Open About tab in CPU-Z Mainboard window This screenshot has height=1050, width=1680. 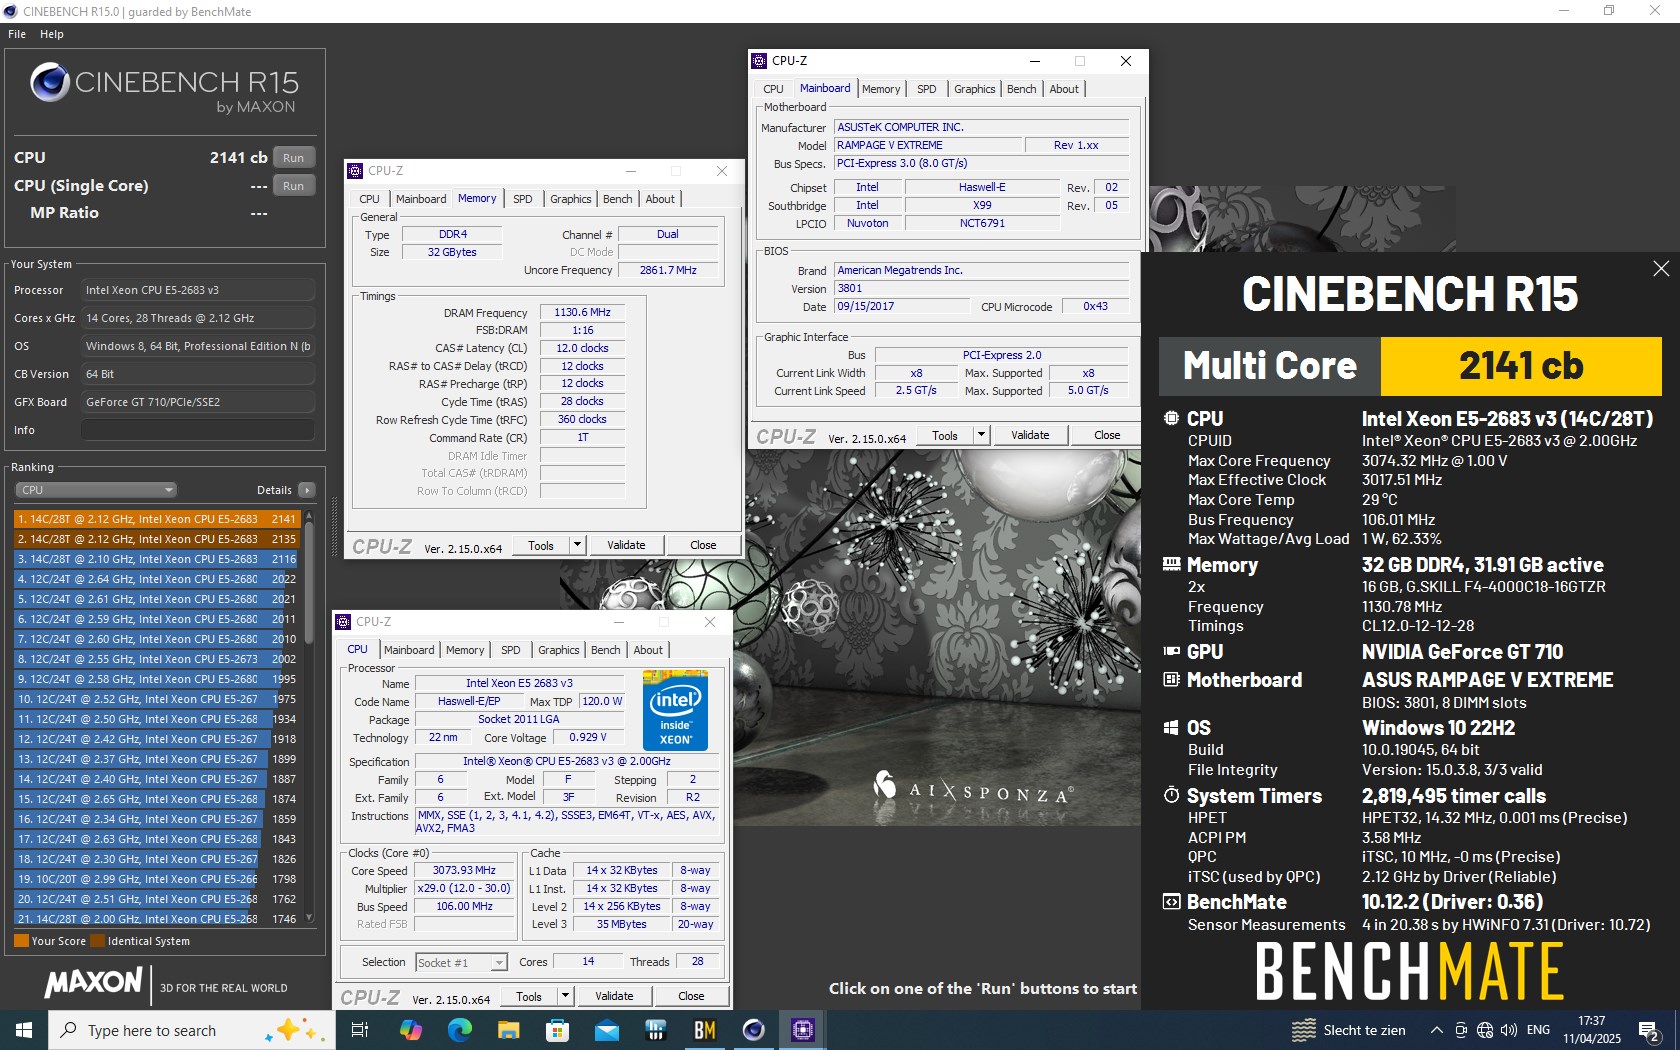click(1064, 89)
